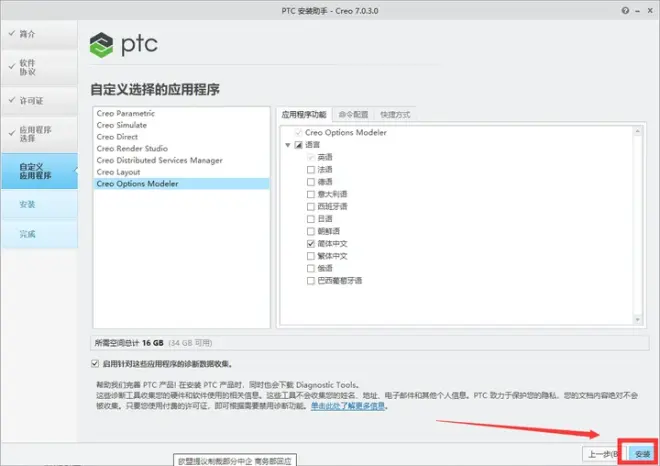
Task: Enable 俄语 language checkbox
Action: point(311,269)
